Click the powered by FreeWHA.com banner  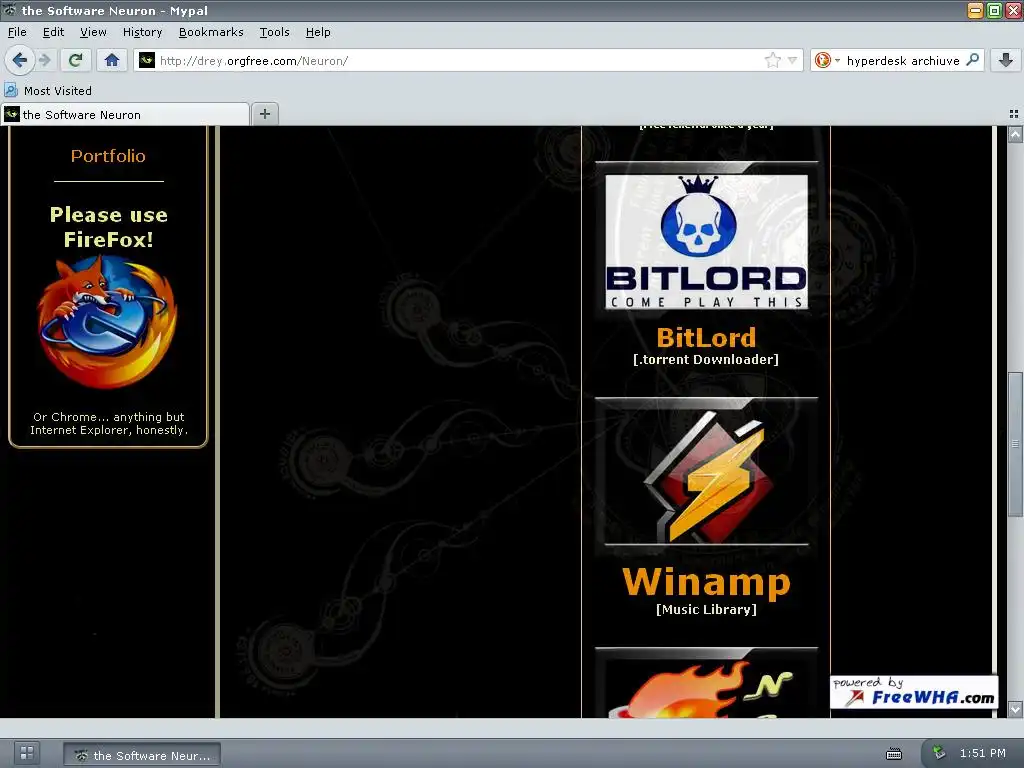[914, 692]
